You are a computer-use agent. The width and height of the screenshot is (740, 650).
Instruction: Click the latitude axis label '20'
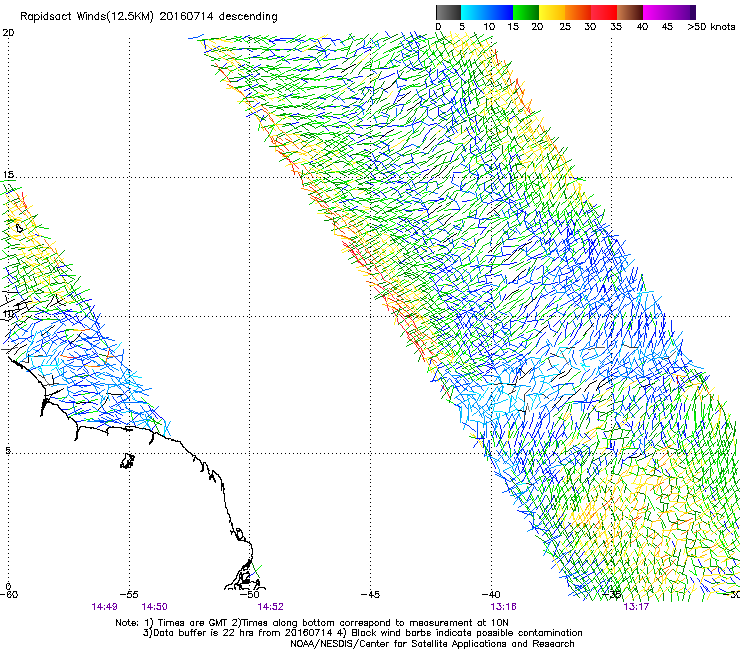(x=8, y=33)
